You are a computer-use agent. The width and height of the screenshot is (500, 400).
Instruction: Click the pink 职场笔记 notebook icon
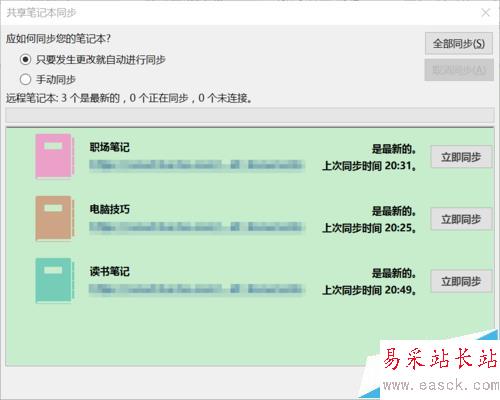[x=55, y=156]
